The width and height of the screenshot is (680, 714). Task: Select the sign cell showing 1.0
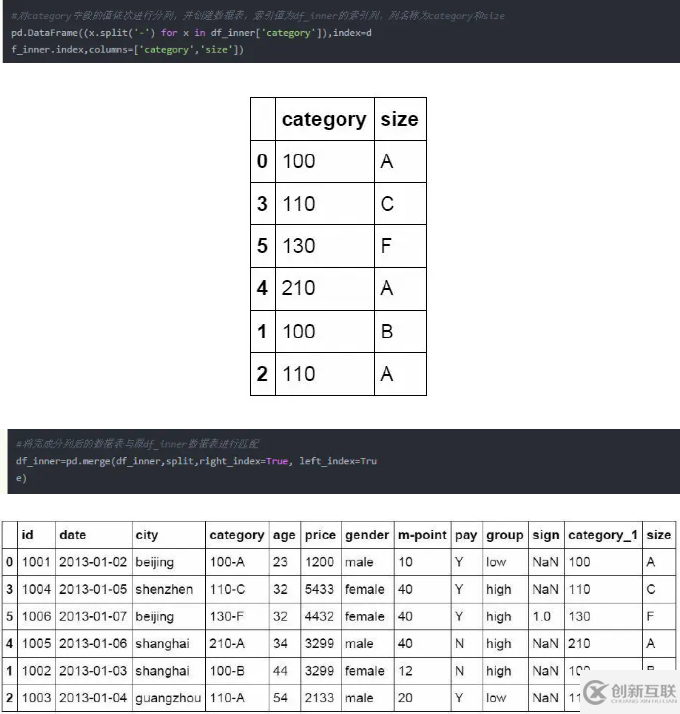click(542, 617)
